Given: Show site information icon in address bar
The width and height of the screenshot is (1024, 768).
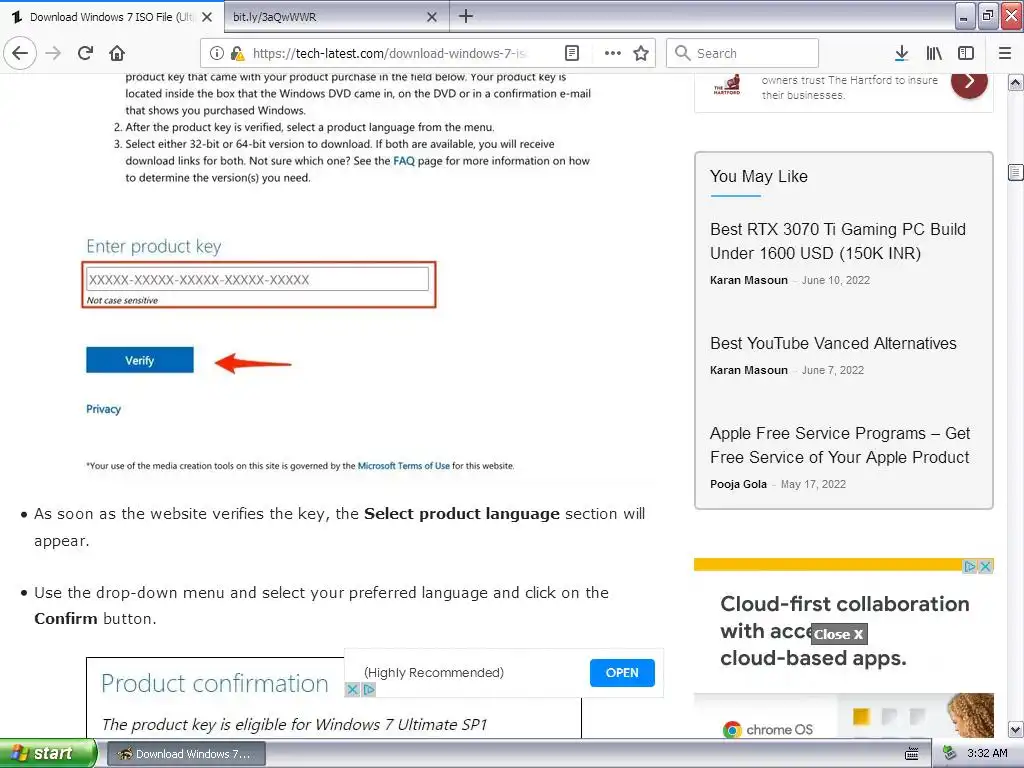Looking at the screenshot, I should pos(217,53).
